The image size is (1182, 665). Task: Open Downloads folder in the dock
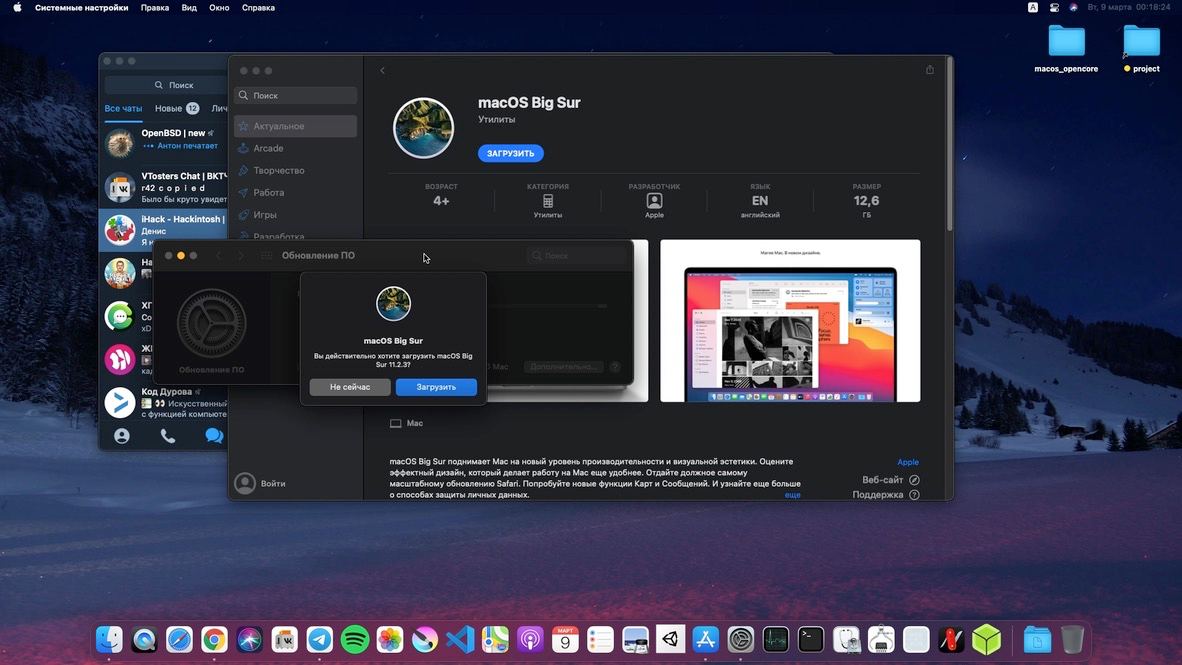point(1037,640)
